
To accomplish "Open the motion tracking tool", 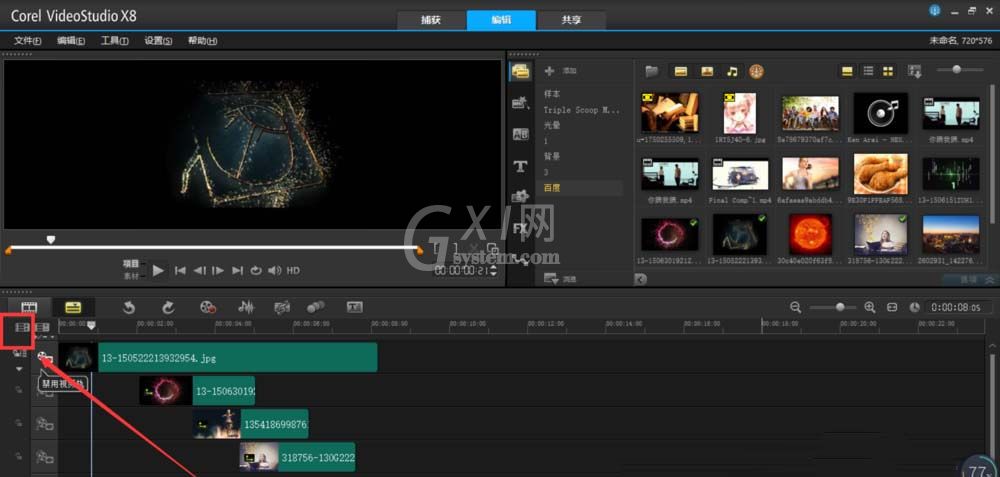I will point(315,307).
